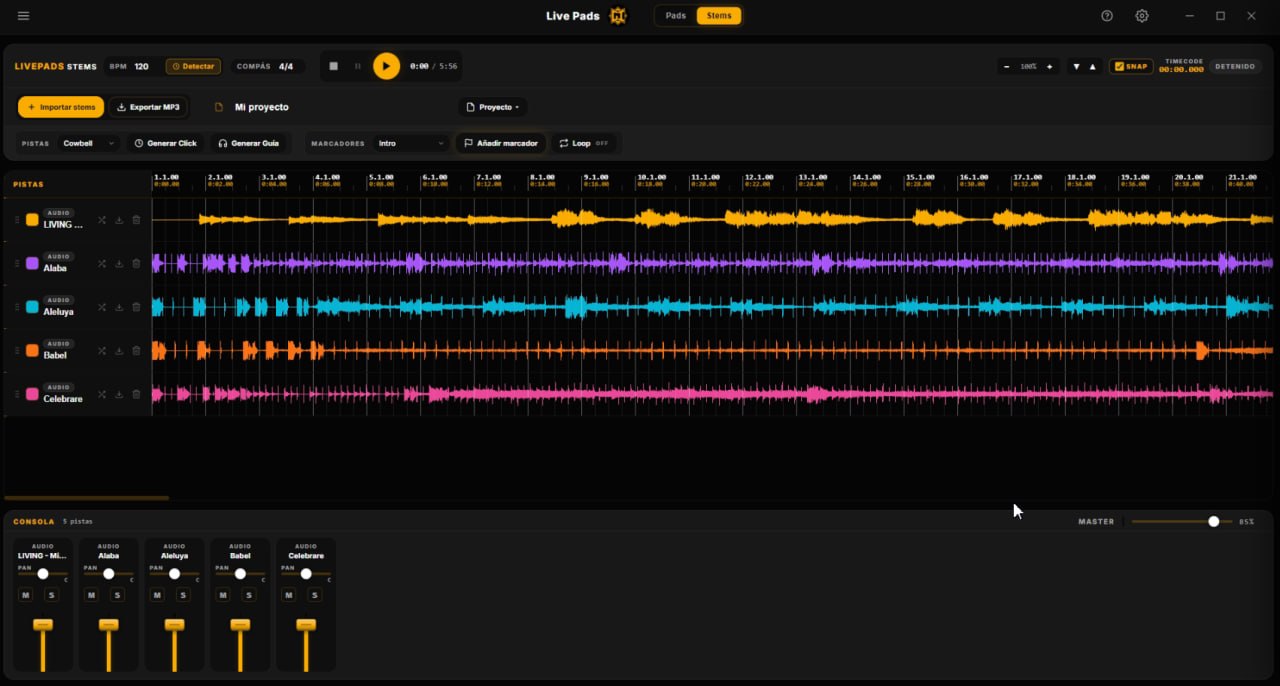Click Generar Guía button
Screen dimensions: 1280x686
coord(249,143)
